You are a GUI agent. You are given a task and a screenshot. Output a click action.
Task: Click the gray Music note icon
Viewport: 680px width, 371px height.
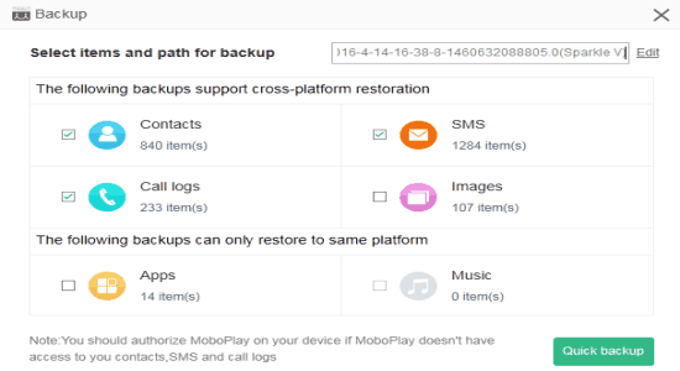(x=418, y=286)
